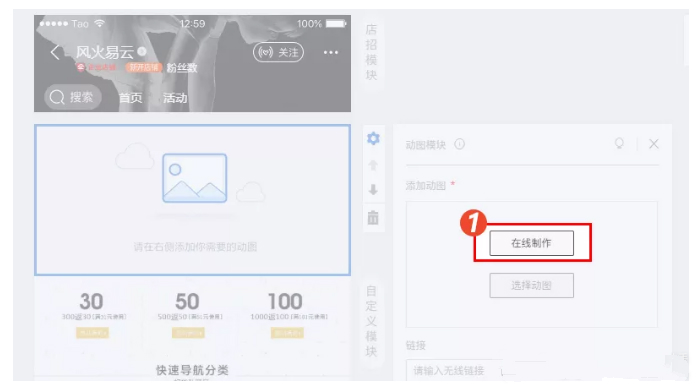The width and height of the screenshot is (700, 390).
Task: Switch to the 活动 tab
Action: (x=175, y=98)
